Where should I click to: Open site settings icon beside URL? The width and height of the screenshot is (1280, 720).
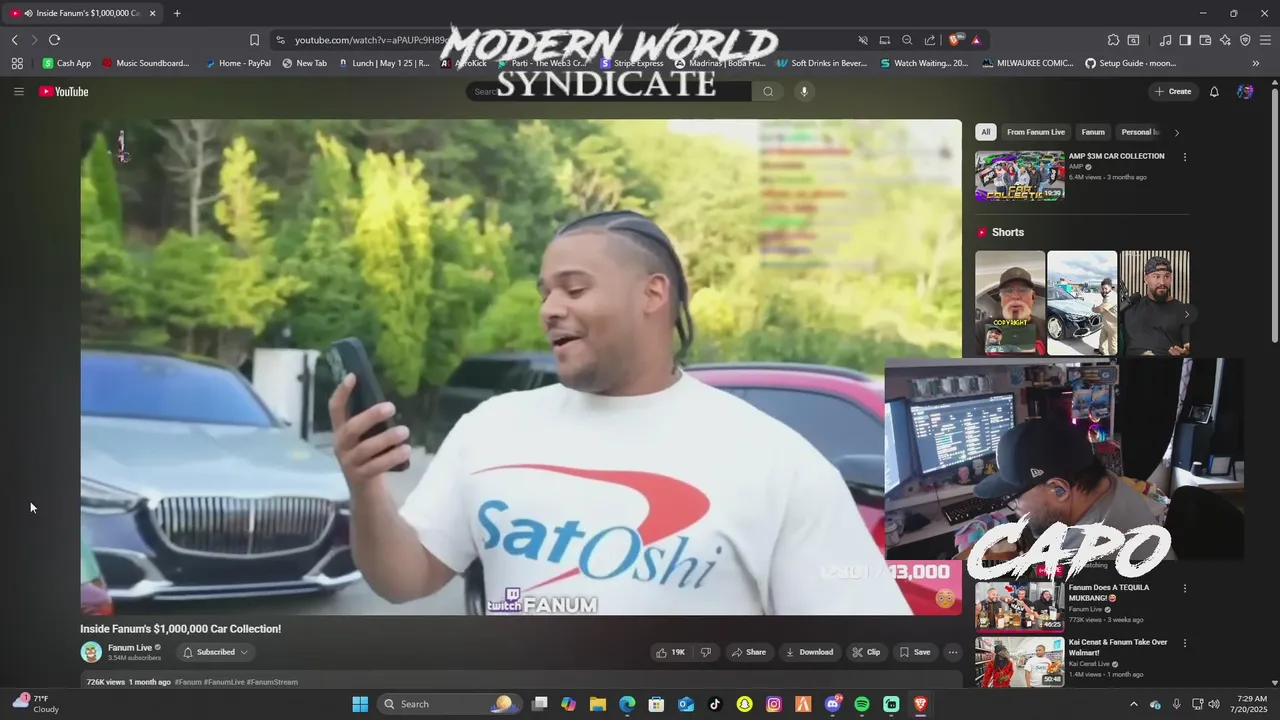(280, 40)
